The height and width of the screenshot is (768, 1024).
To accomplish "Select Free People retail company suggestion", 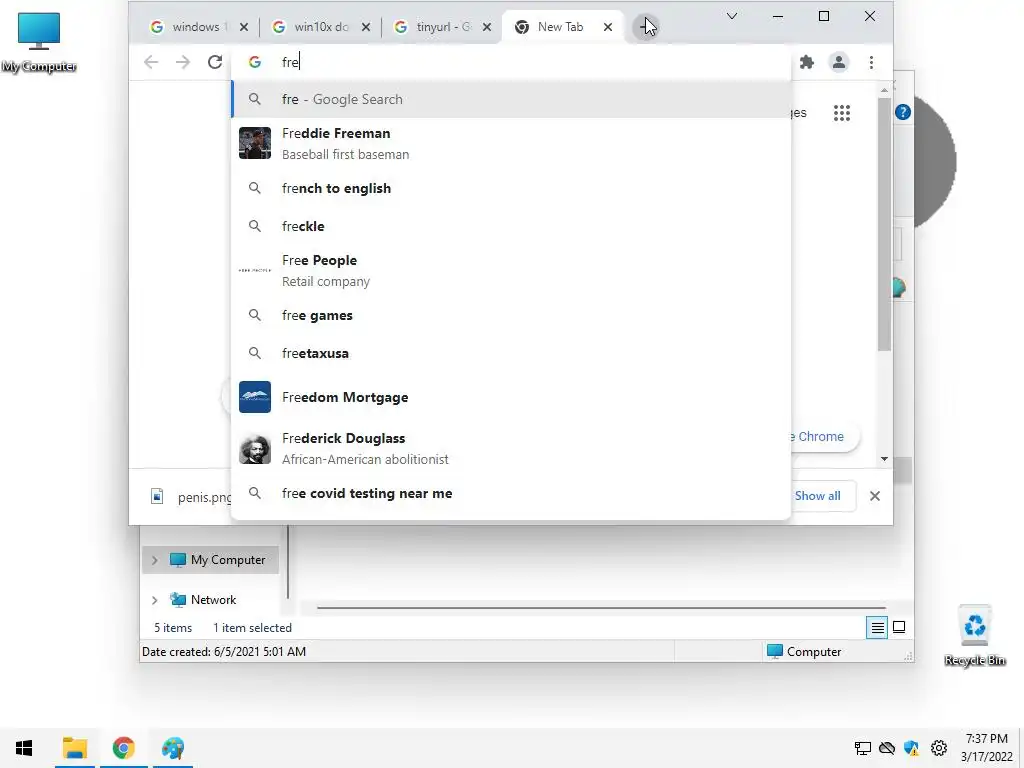I will (511, 270).
